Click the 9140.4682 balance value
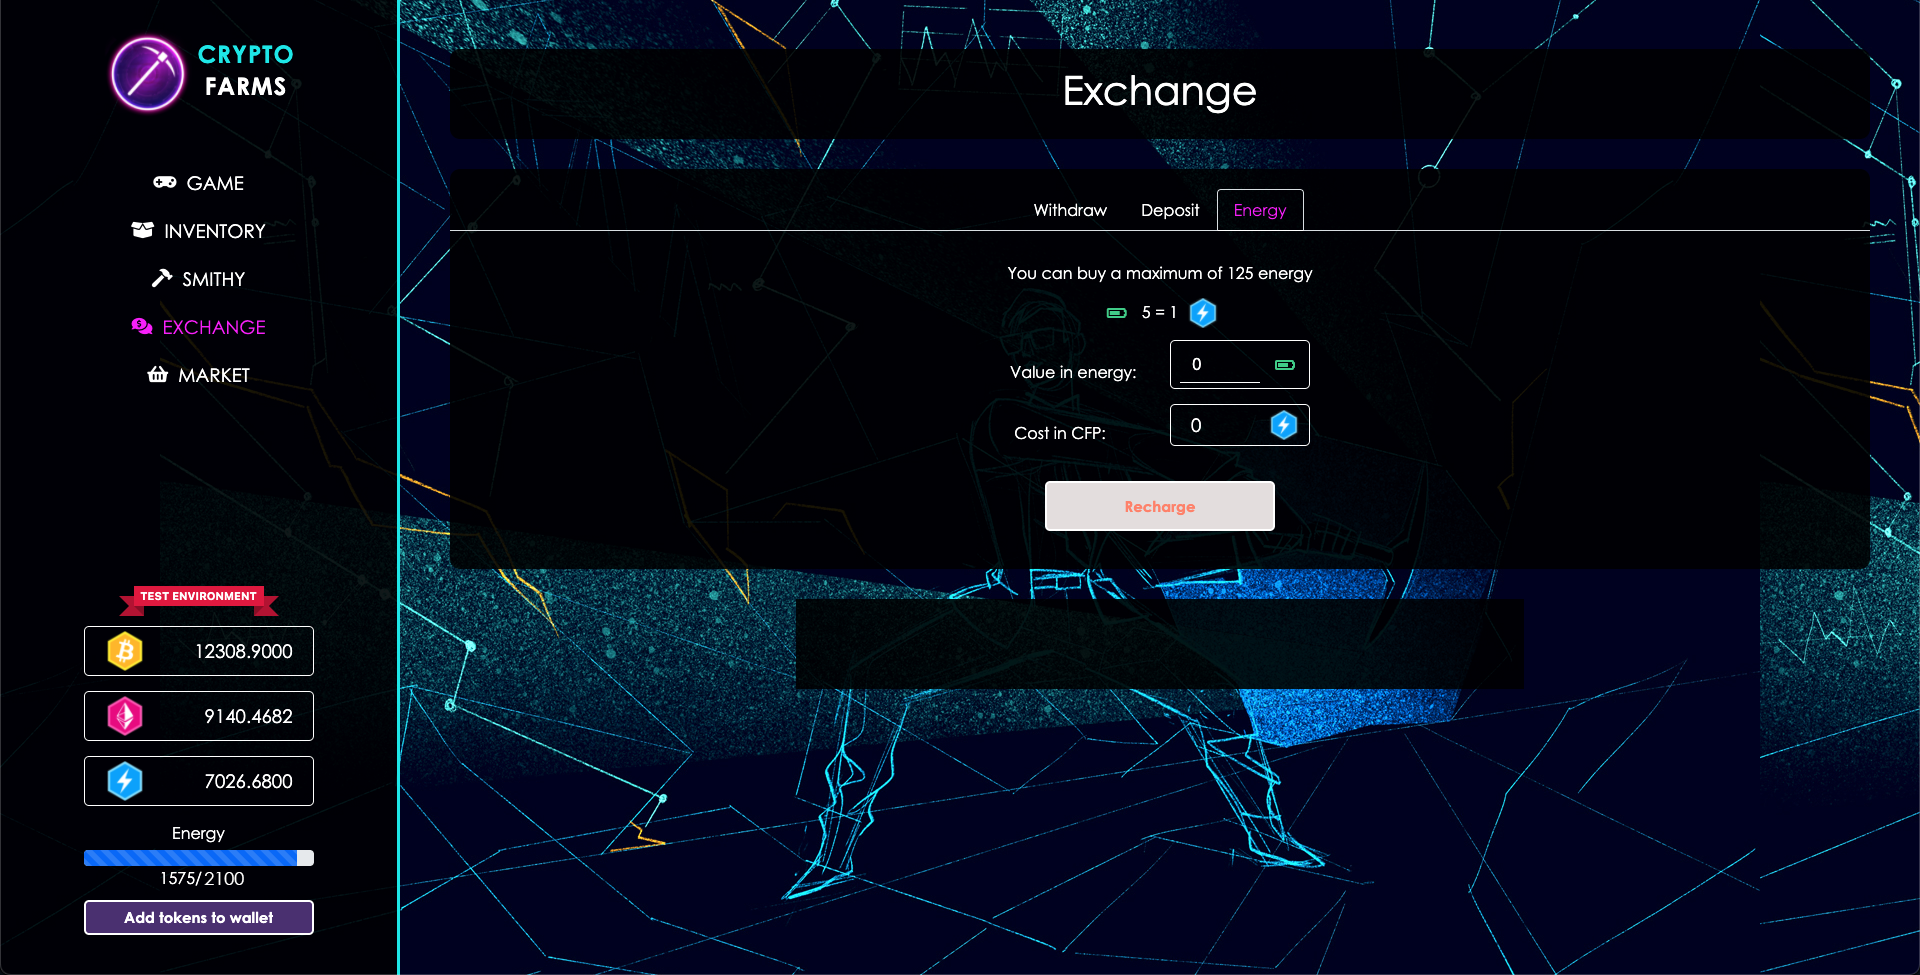The height and width of the screenshot is (975, 1920). pos(248,717)
